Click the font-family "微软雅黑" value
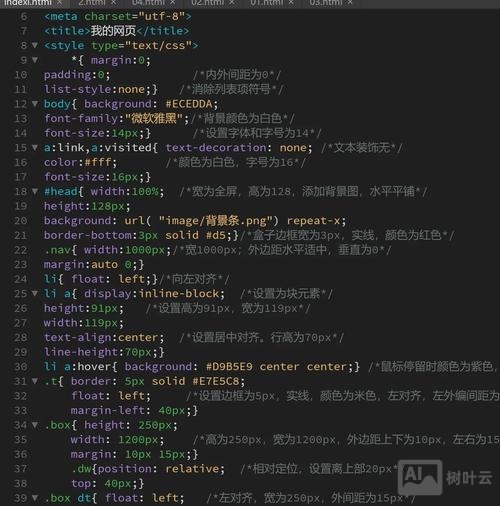 [x=154, y=119]
